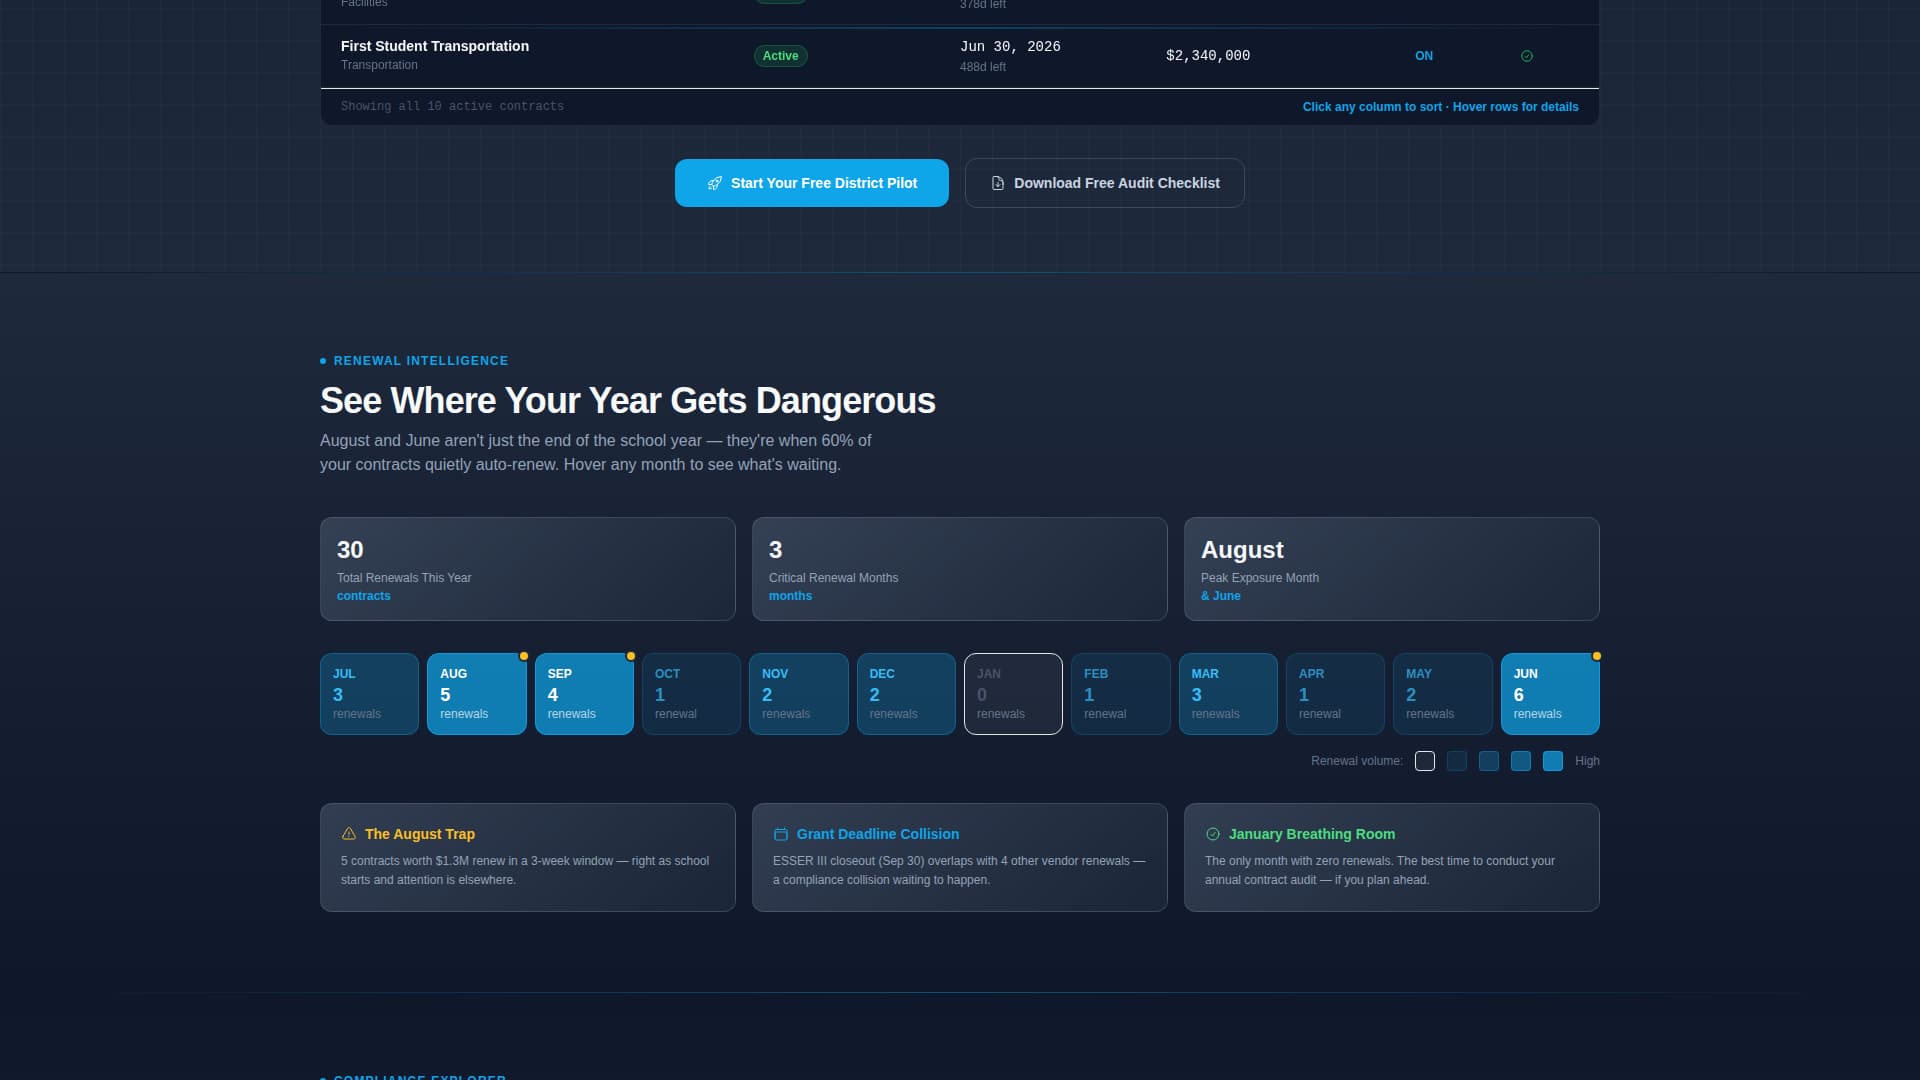Select the JUN month tile with 6 renewals
1920x1080 pixels.
1550,694
